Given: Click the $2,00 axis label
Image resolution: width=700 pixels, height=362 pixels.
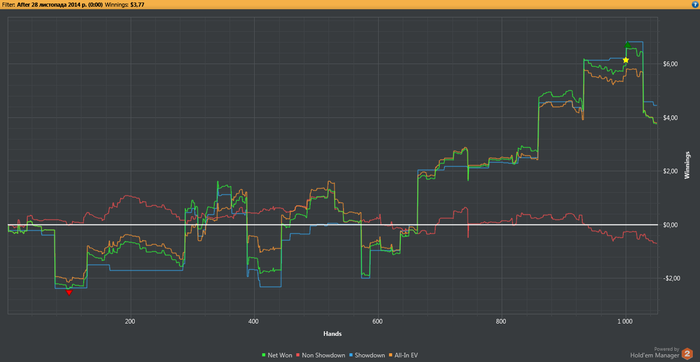Looking at the screenshot, I should pyautogui.click(x=672, y=171).
